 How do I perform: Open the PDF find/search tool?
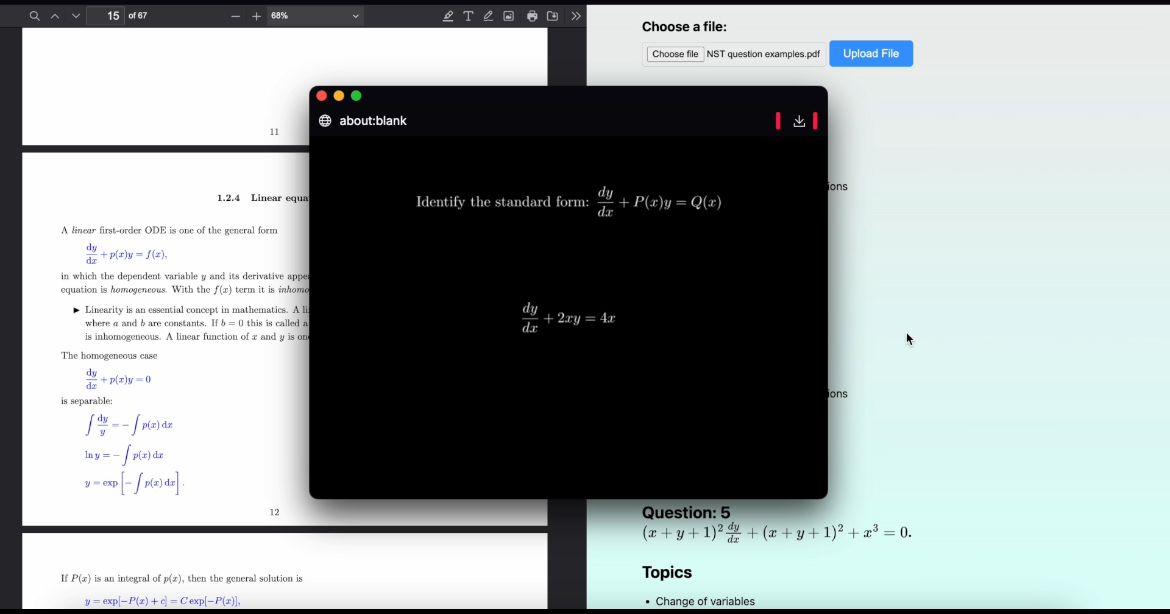point(35,16)
